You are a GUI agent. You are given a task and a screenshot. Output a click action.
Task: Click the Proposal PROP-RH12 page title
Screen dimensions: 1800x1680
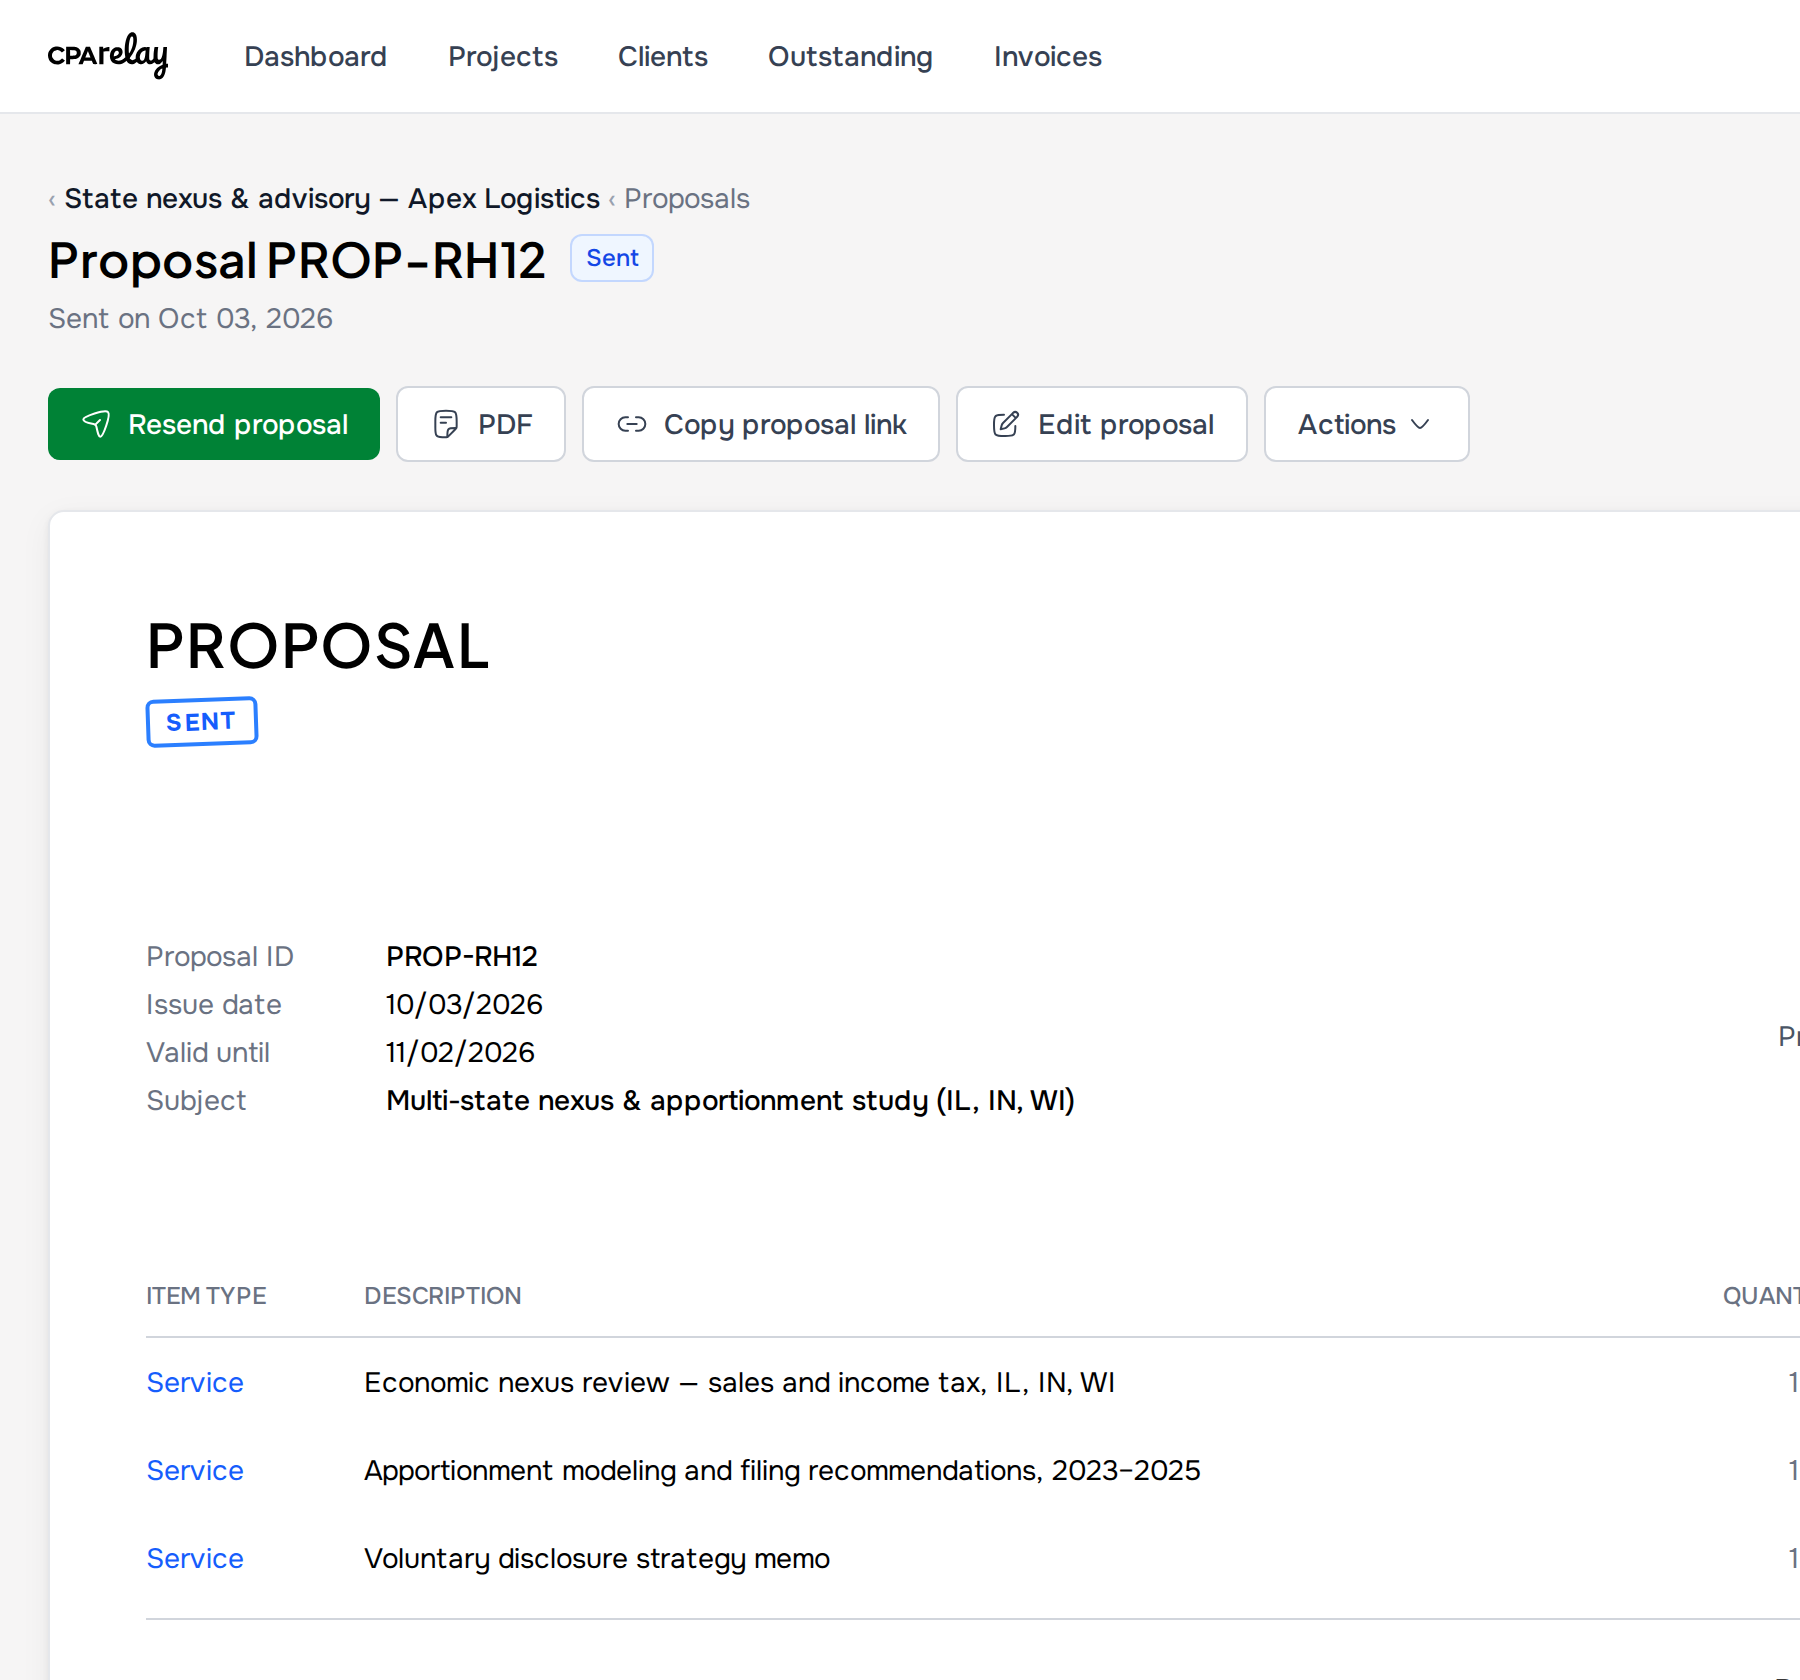tap(297, 261)
